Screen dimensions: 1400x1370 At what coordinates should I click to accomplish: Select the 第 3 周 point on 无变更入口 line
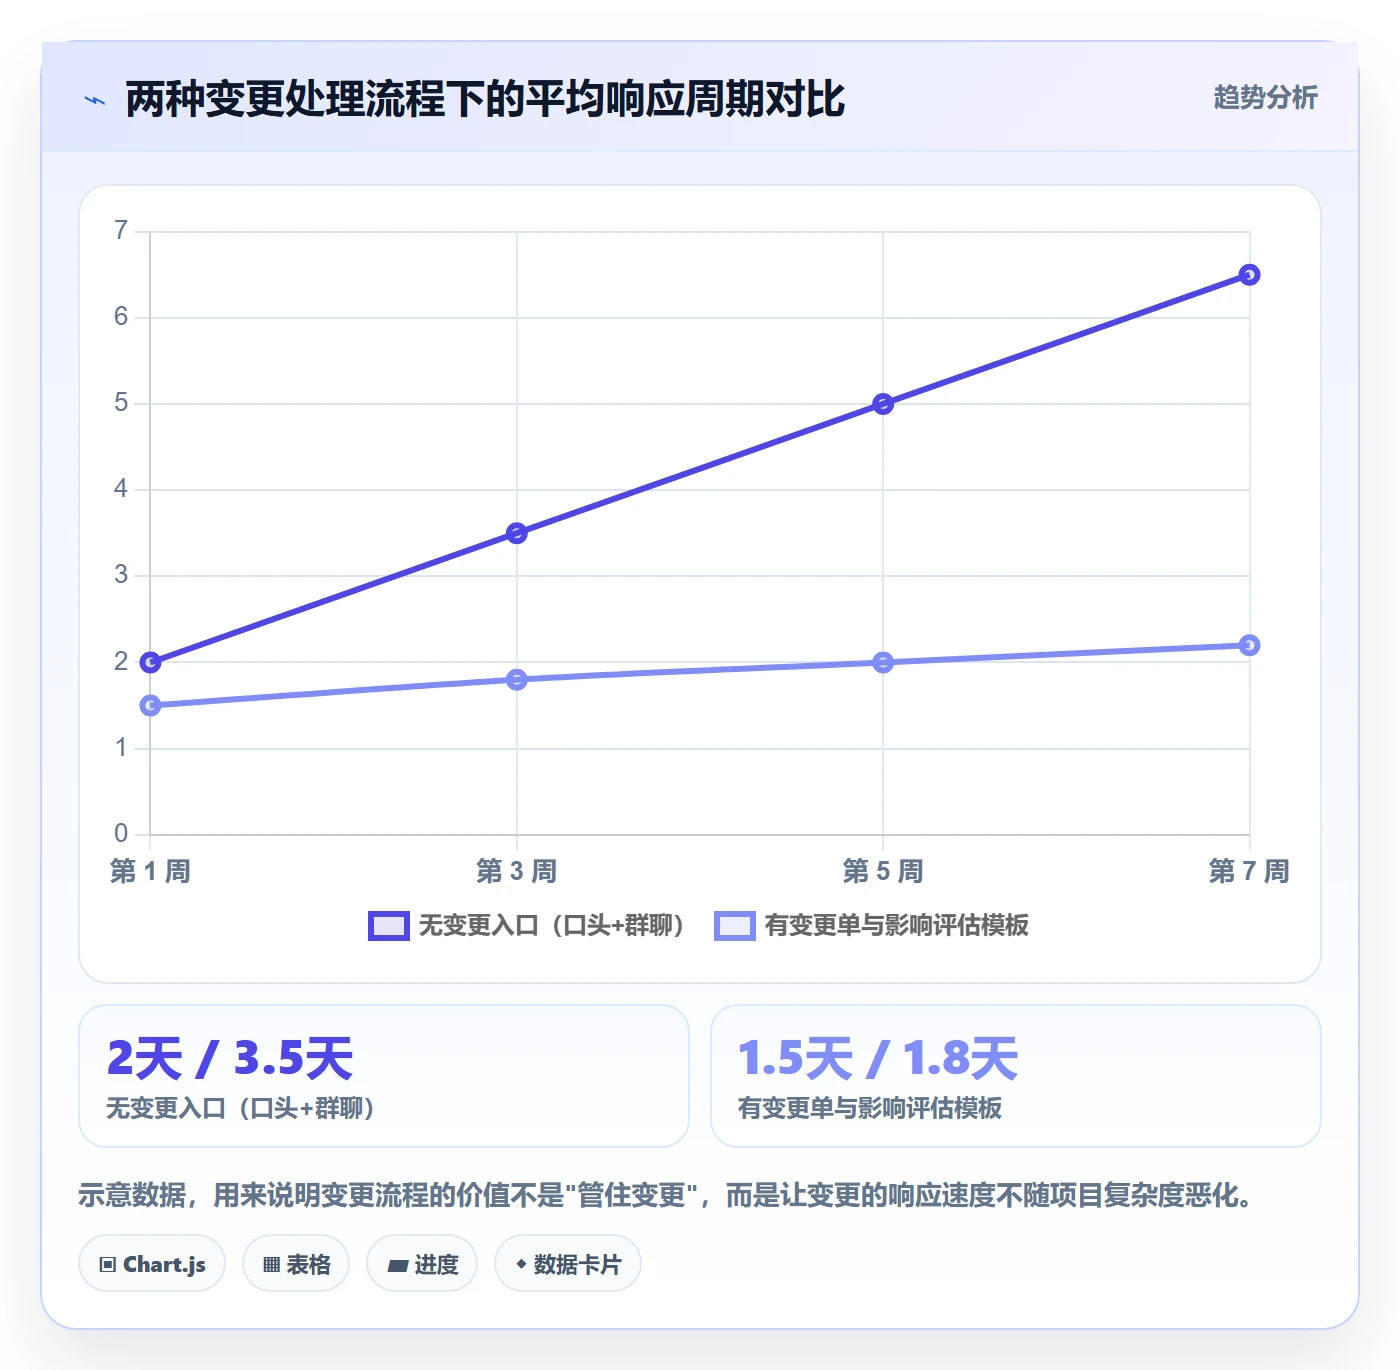(517, 533)
